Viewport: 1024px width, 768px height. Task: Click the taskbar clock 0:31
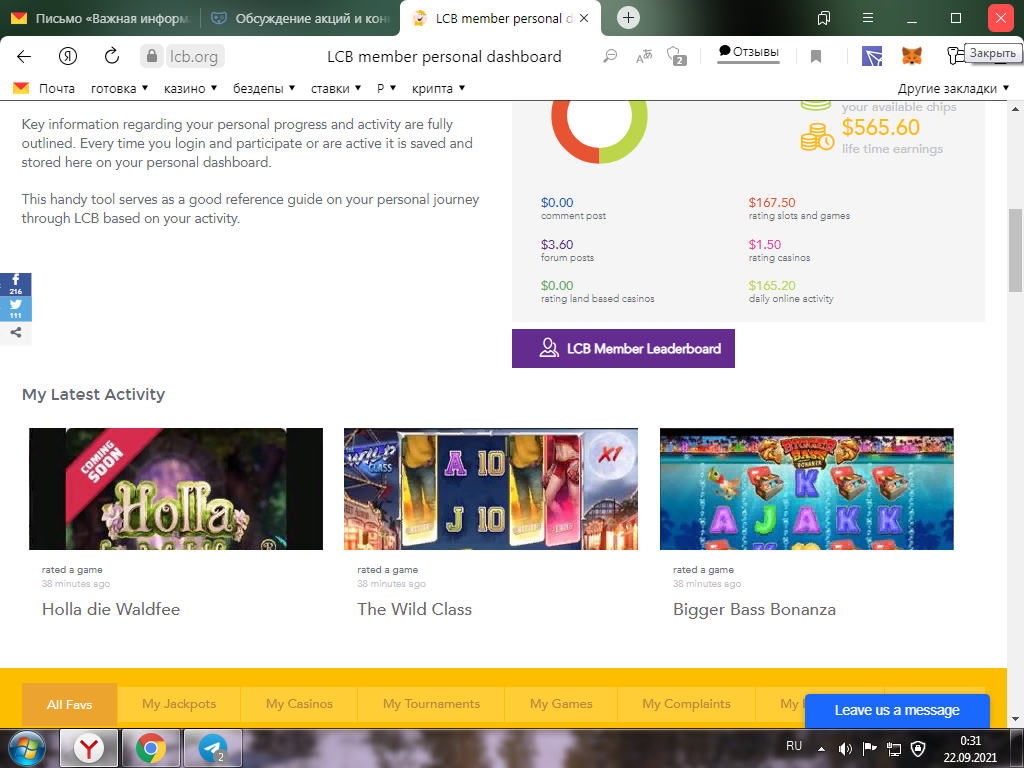point(970,741)
